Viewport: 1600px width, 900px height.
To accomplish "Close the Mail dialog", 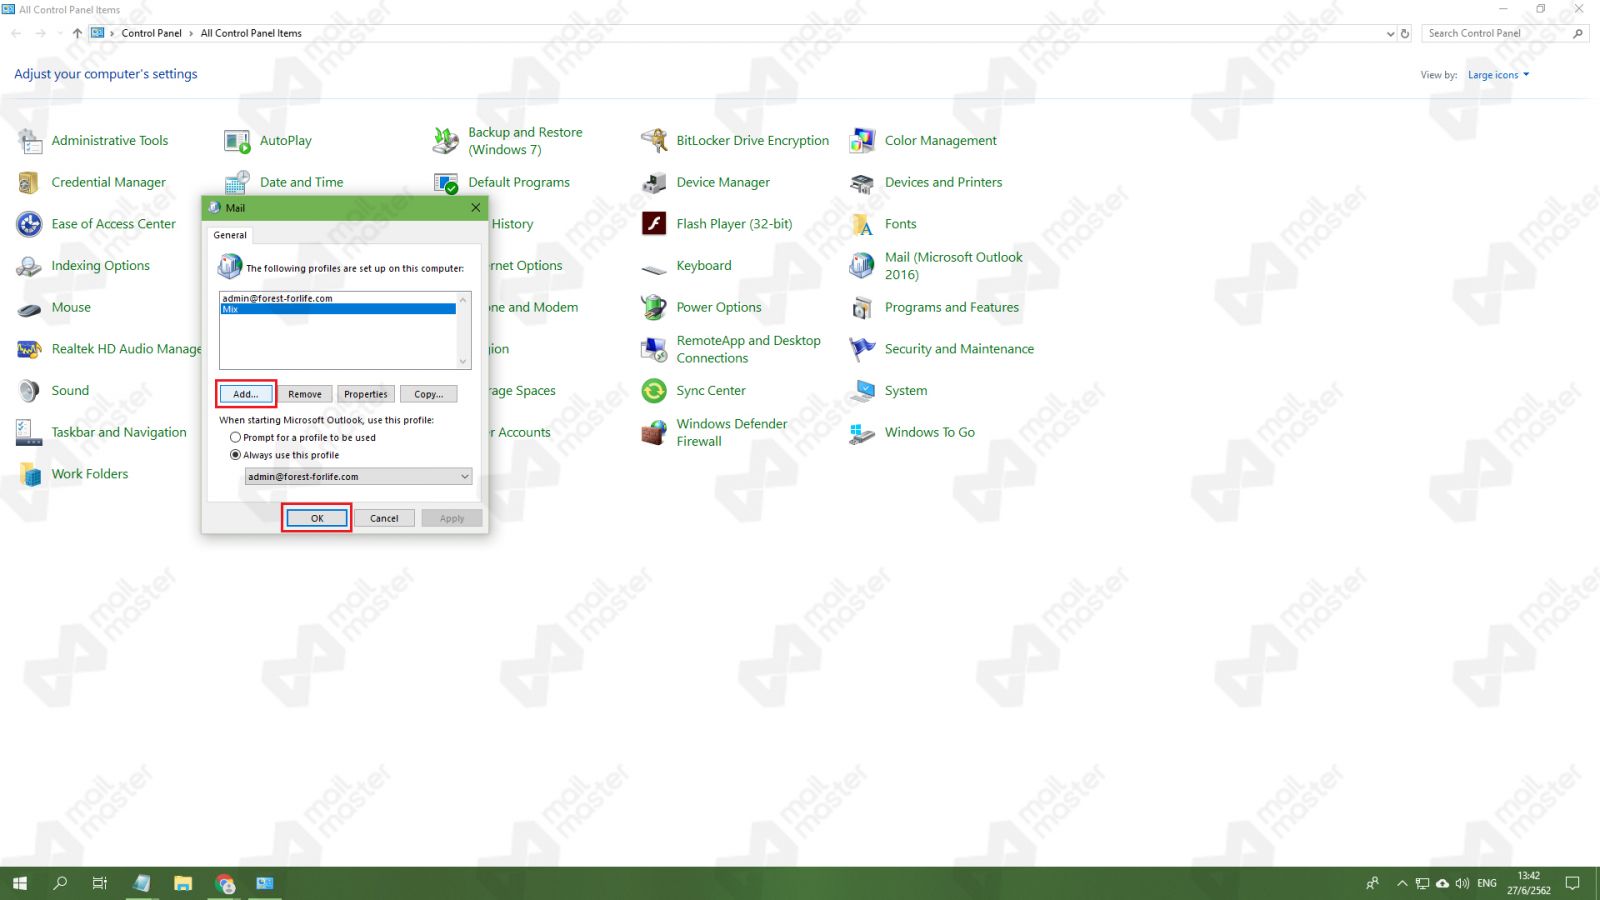I will (476, 208).
